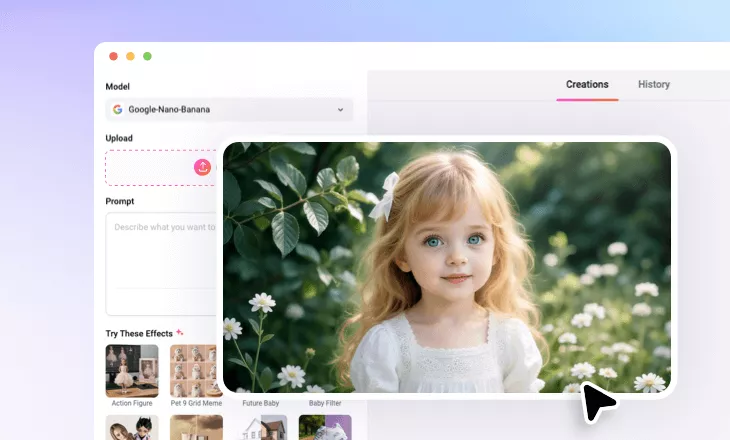Click the green maximize window dot
The image size is (730, 440).
[147, 56]
